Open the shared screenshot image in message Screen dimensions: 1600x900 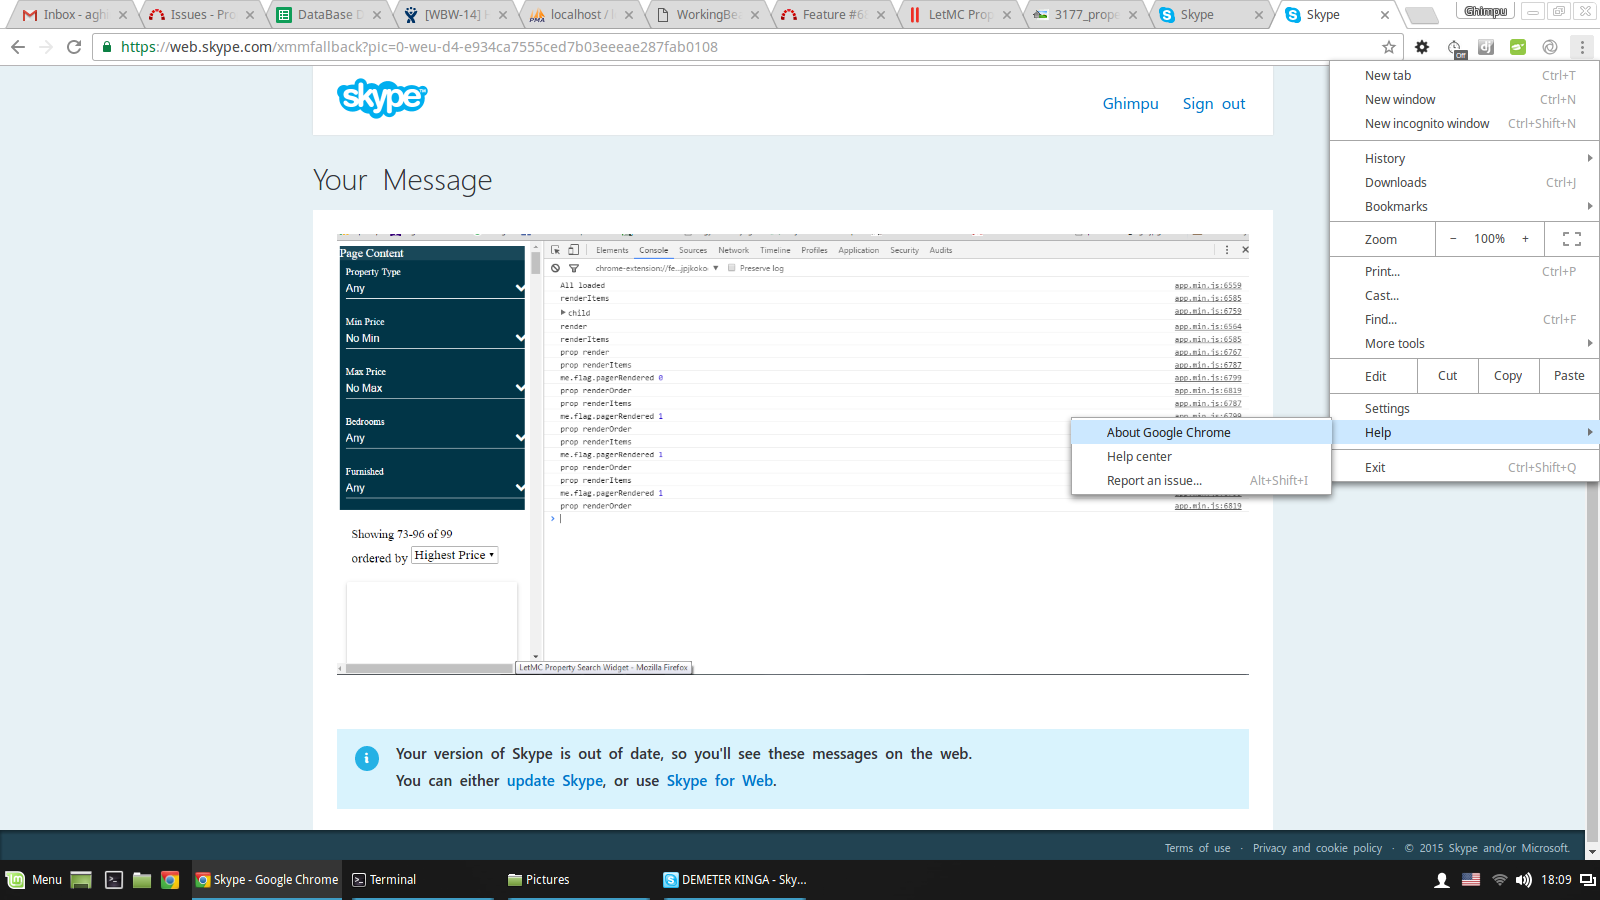pos(793,455)
